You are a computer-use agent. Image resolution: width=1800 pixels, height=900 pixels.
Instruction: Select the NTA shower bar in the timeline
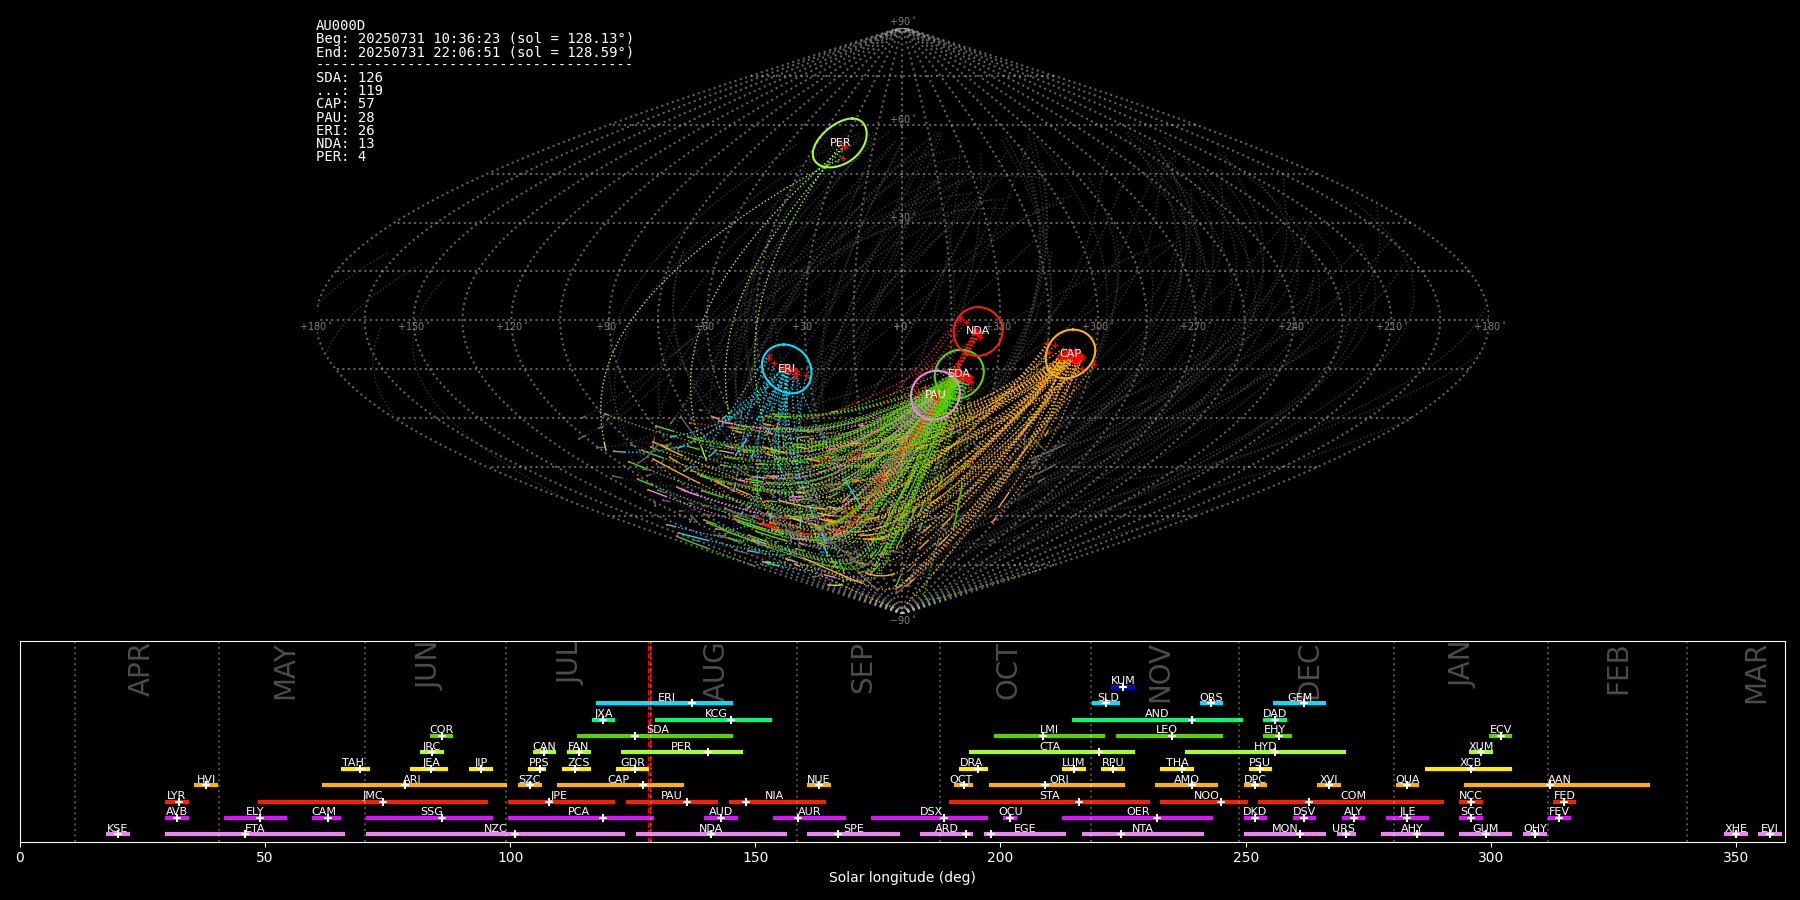click(x=1142, y=834)
